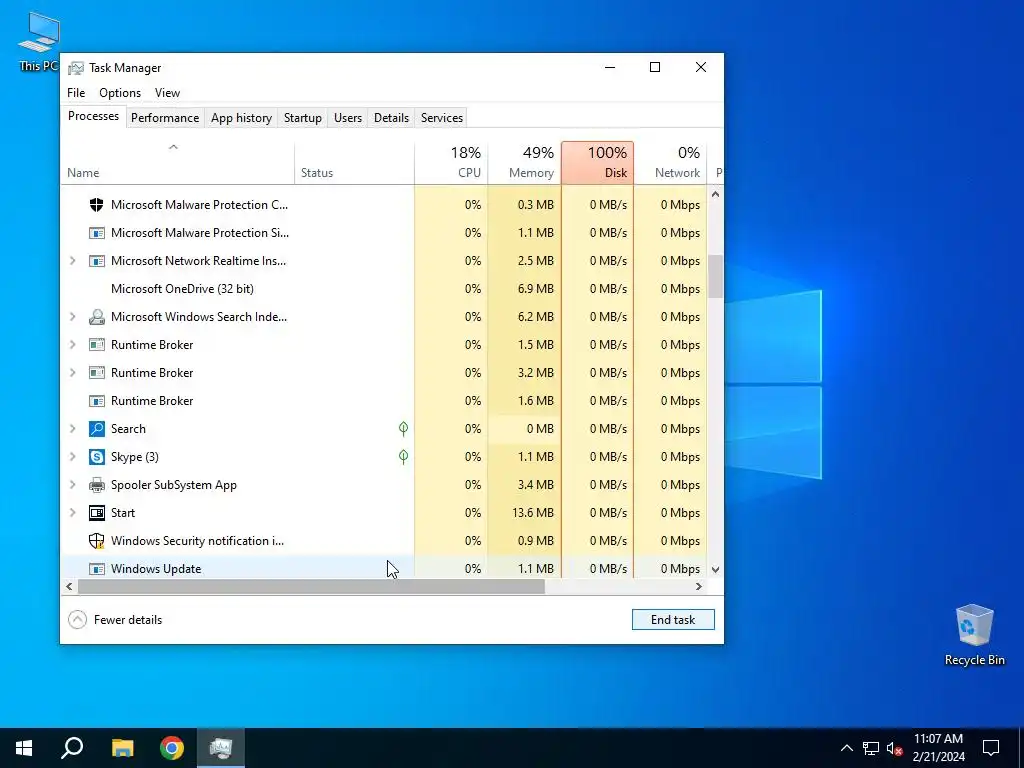Select the Windows Update process row

click(x=383, y=568)
